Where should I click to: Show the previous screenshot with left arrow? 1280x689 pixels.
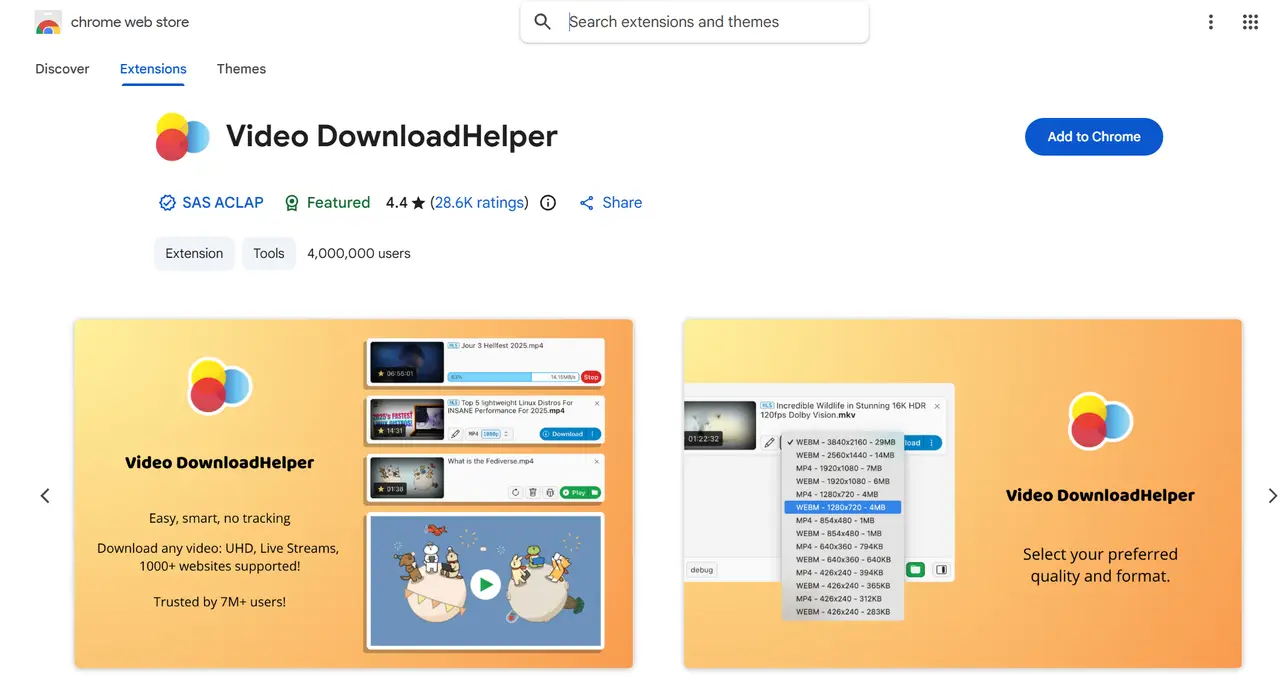tap(45, 496)
